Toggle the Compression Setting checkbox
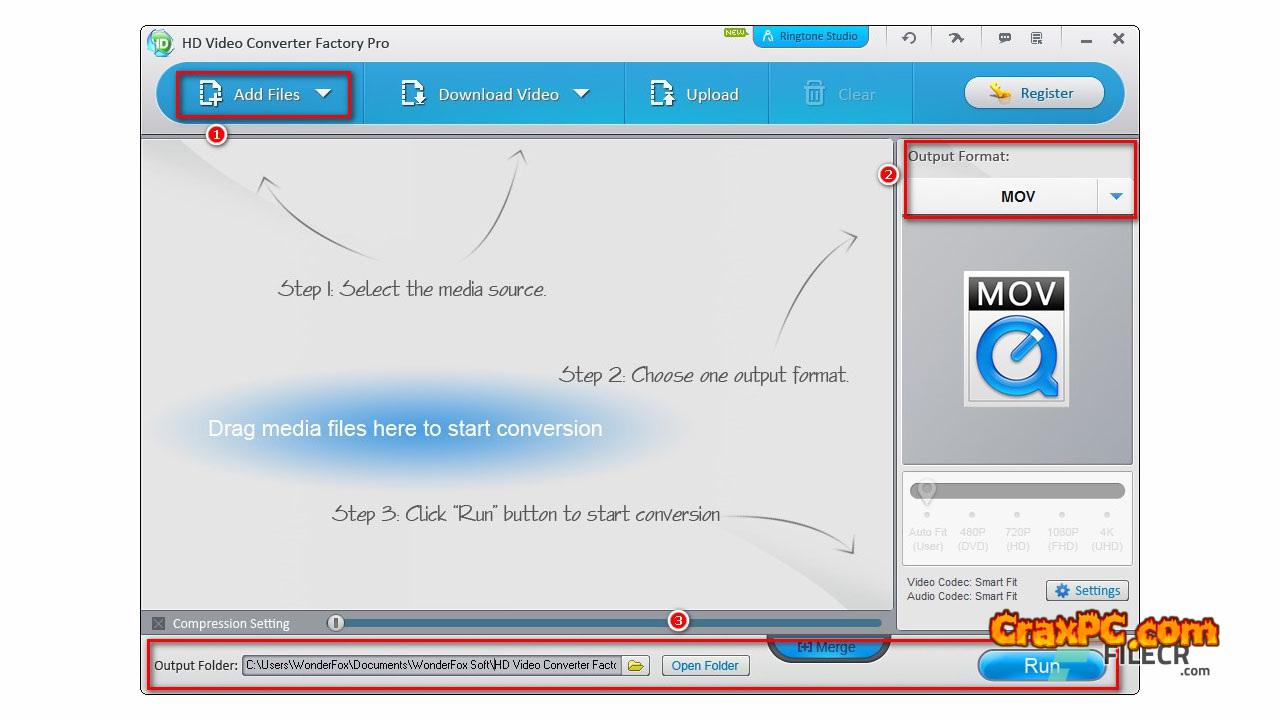 (158, 623)
